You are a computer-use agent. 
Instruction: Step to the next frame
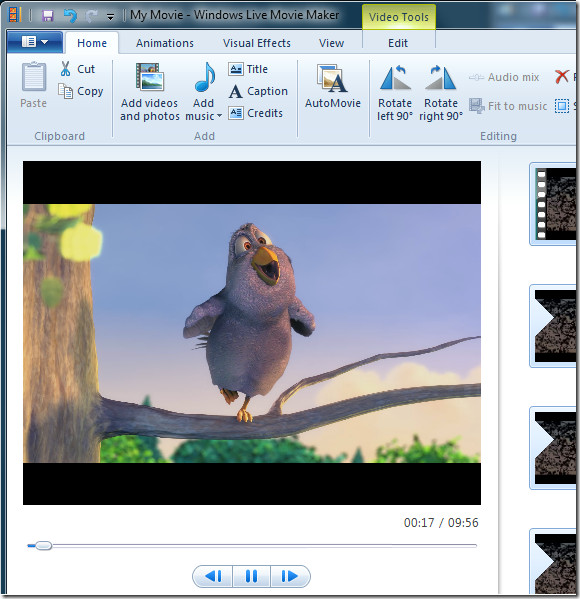click(290, 576)
